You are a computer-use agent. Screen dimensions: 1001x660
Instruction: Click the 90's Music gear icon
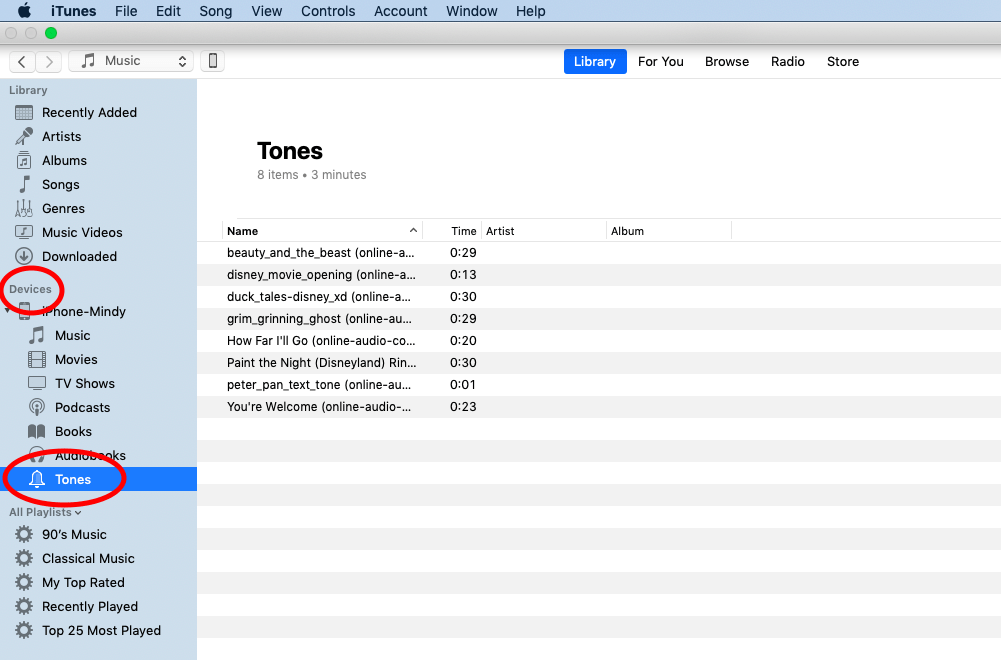pyautogui.click(x=24, y=534)
